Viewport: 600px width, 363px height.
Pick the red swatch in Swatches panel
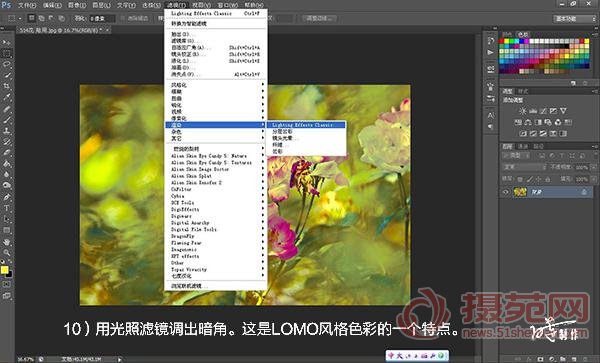click(502, 41)
